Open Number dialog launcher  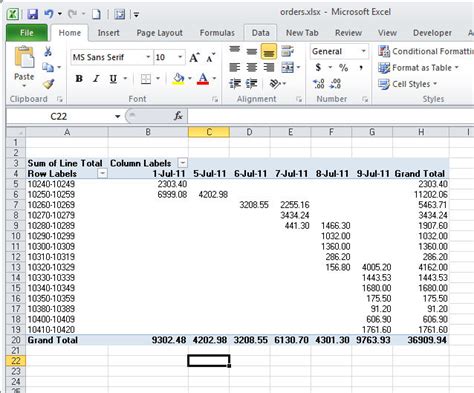point(365,99)
